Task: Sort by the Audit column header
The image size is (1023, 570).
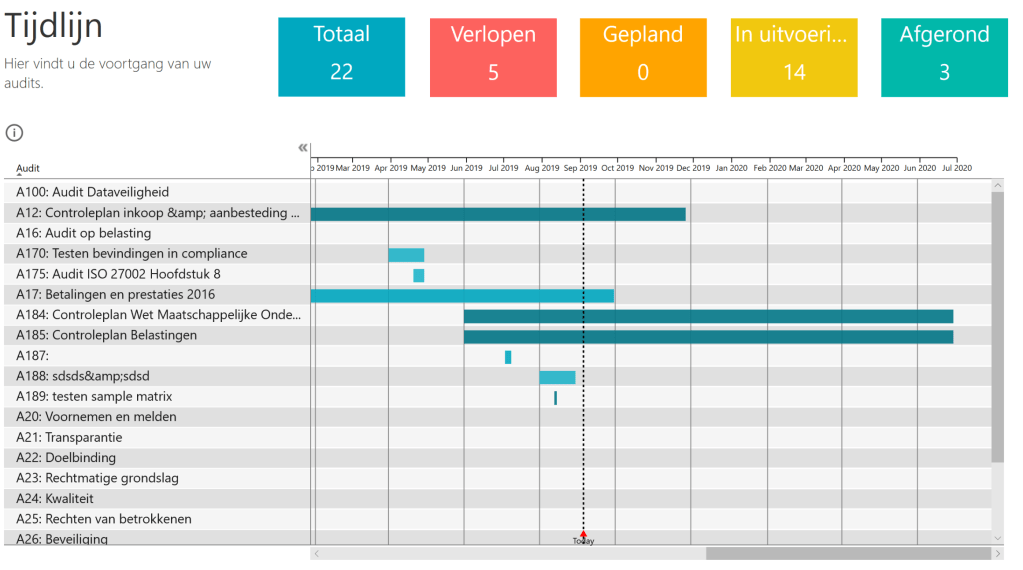Action: [28, 168]
